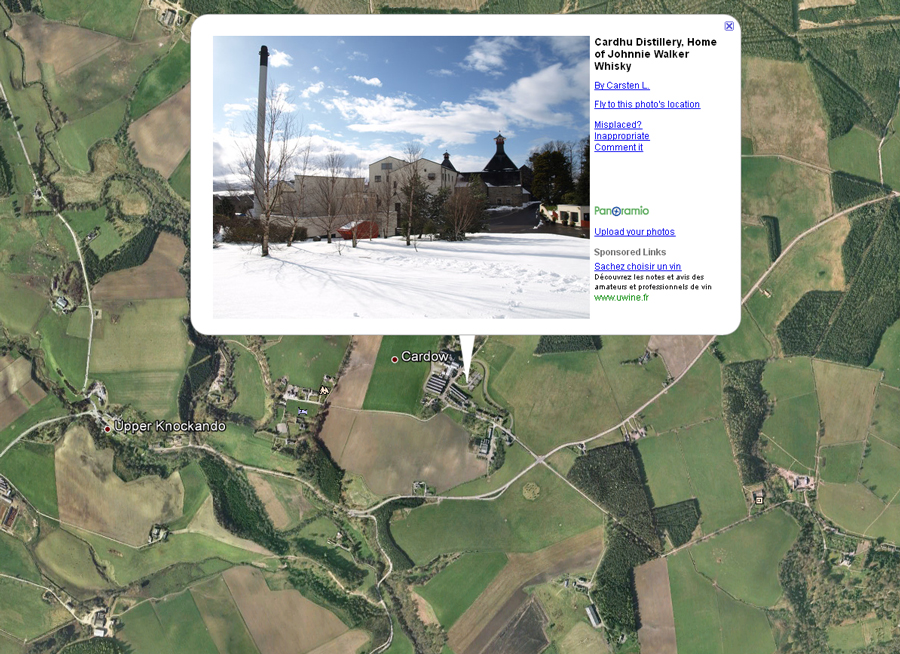900x654 pixels.
Task: Click the 'Upper Knockando' map label
Action: pyautogui.click(x=170, y=426)
